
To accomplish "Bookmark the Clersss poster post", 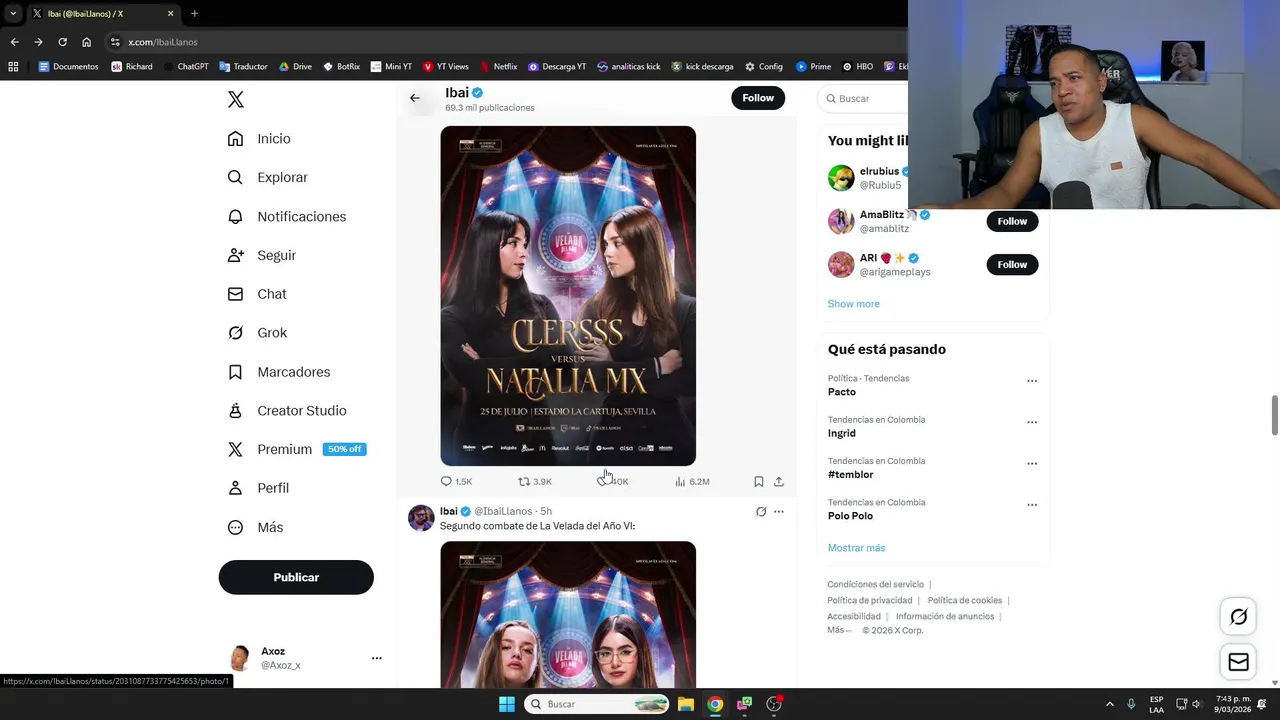I will (x=759, y=482).
